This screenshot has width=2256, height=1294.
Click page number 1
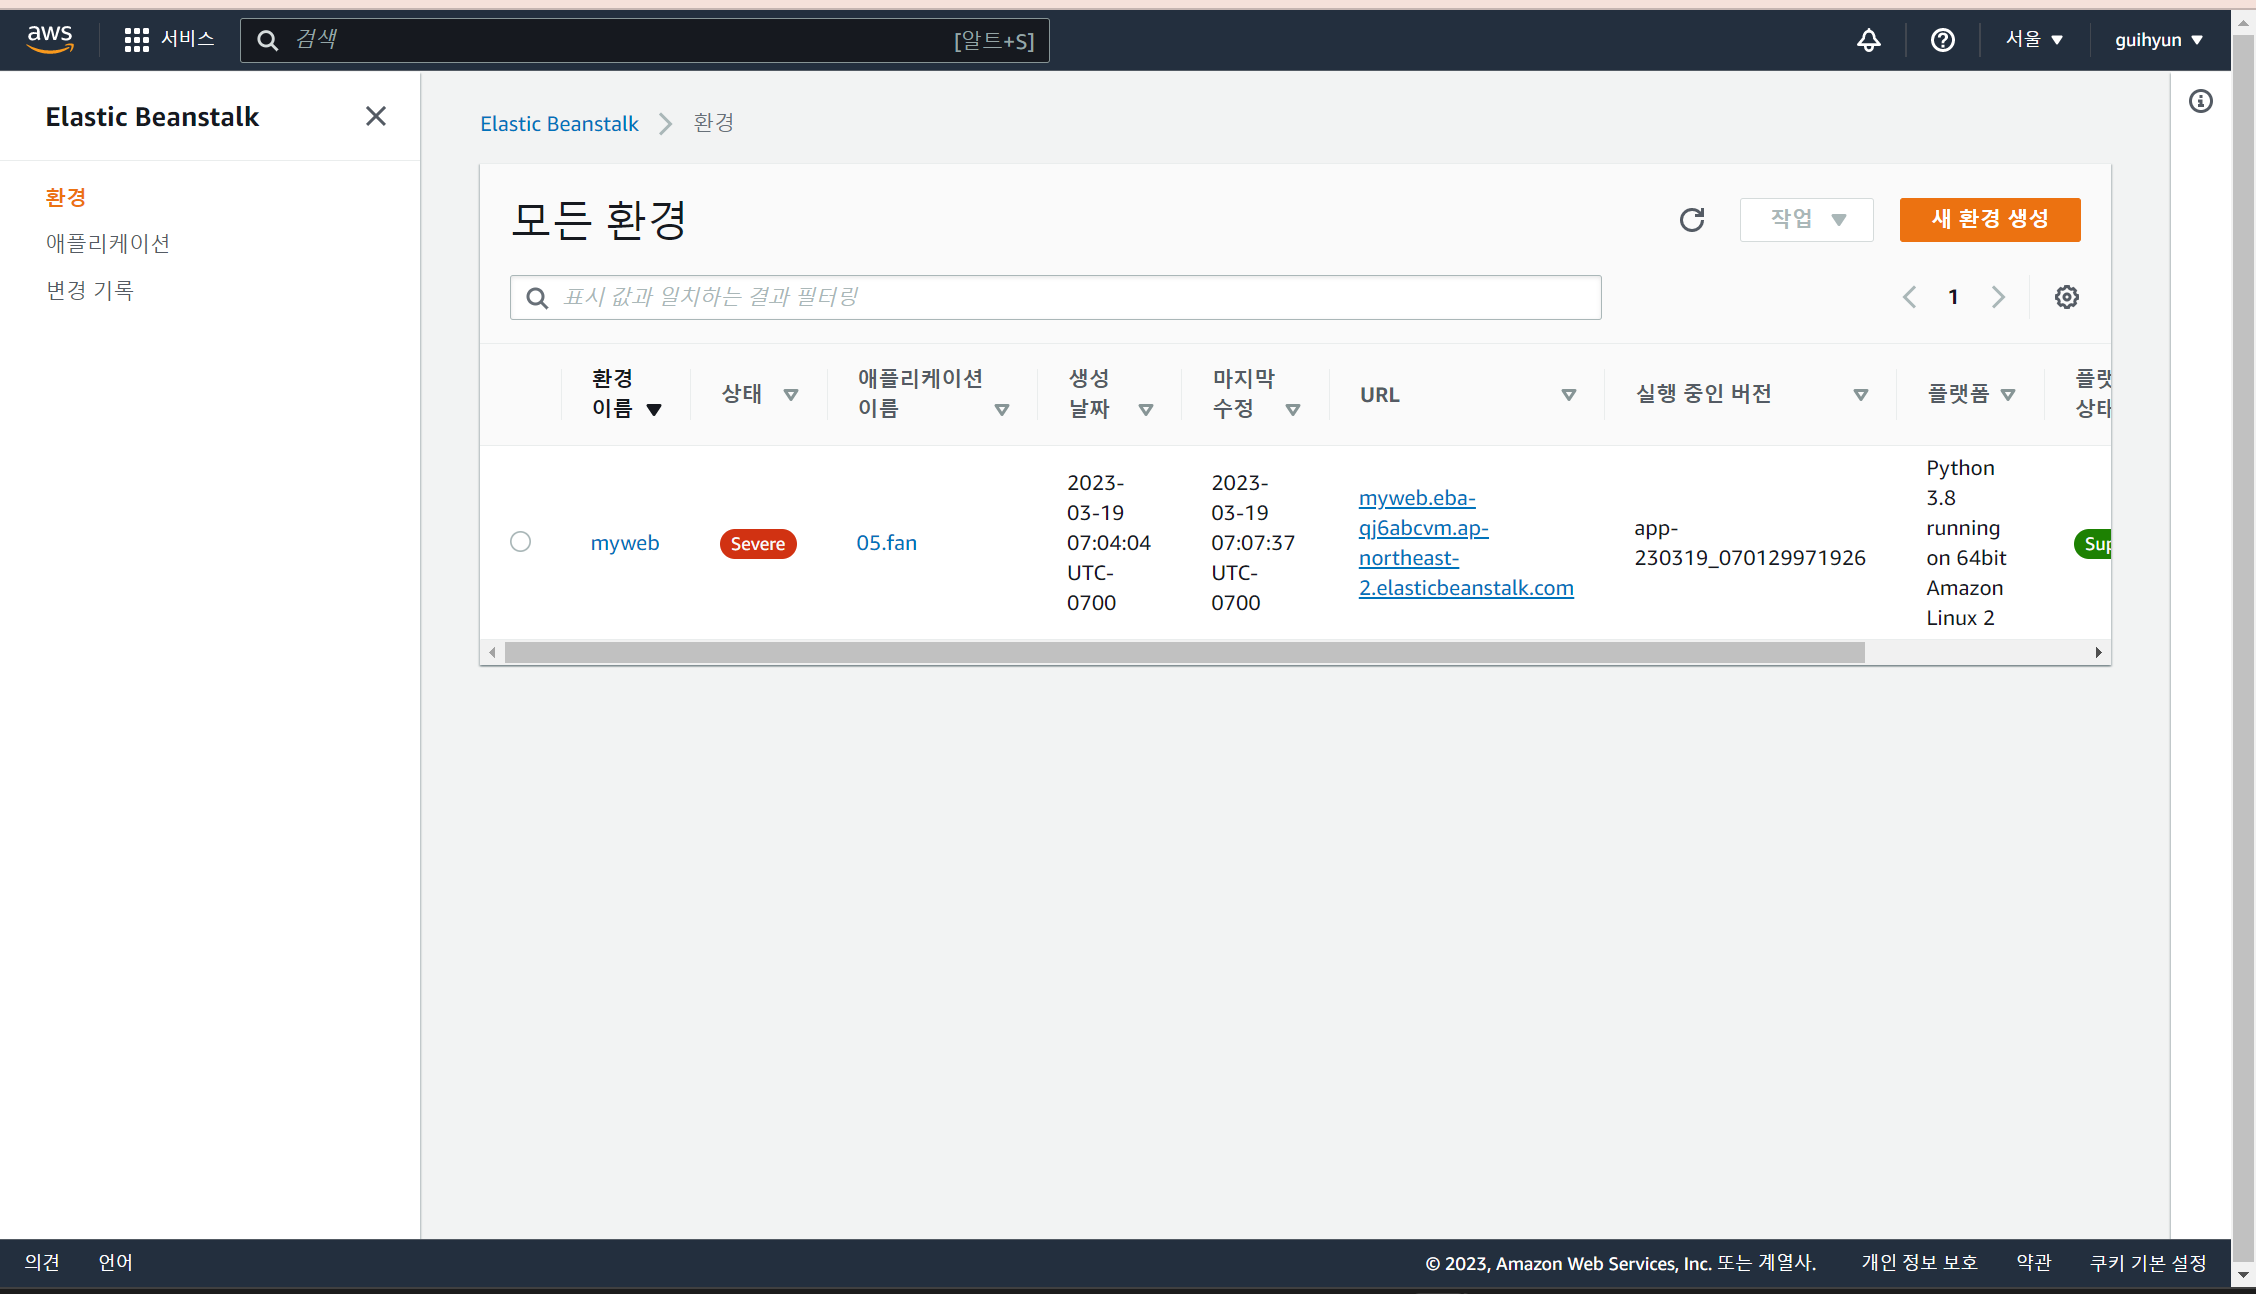1953,297
